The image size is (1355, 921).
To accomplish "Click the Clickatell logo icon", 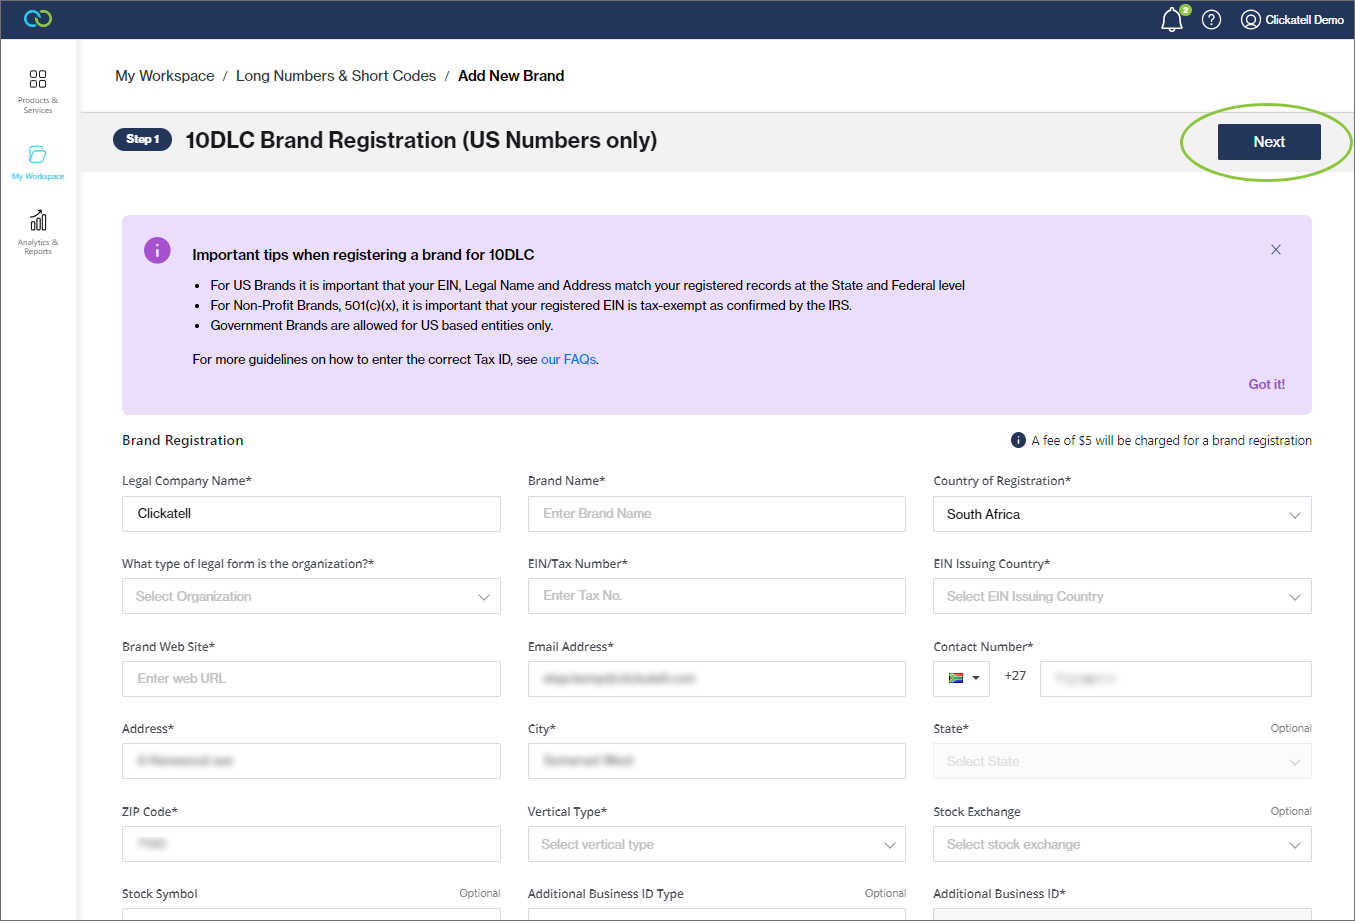I will (x=38, y=19).
